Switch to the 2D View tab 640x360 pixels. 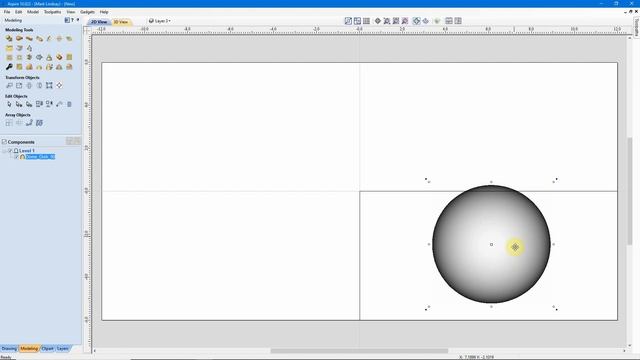[x=99, y=22]
